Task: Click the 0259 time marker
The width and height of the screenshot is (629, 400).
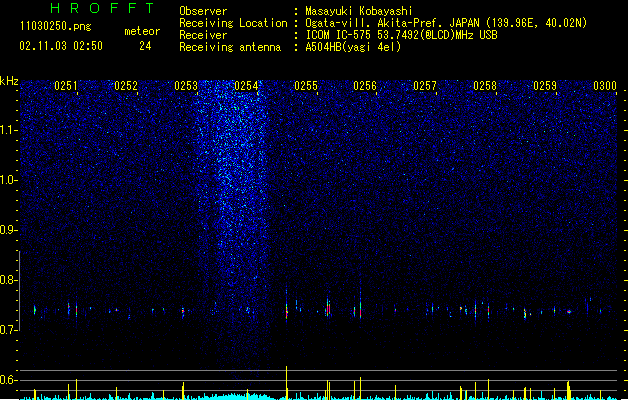Action: 545,86
